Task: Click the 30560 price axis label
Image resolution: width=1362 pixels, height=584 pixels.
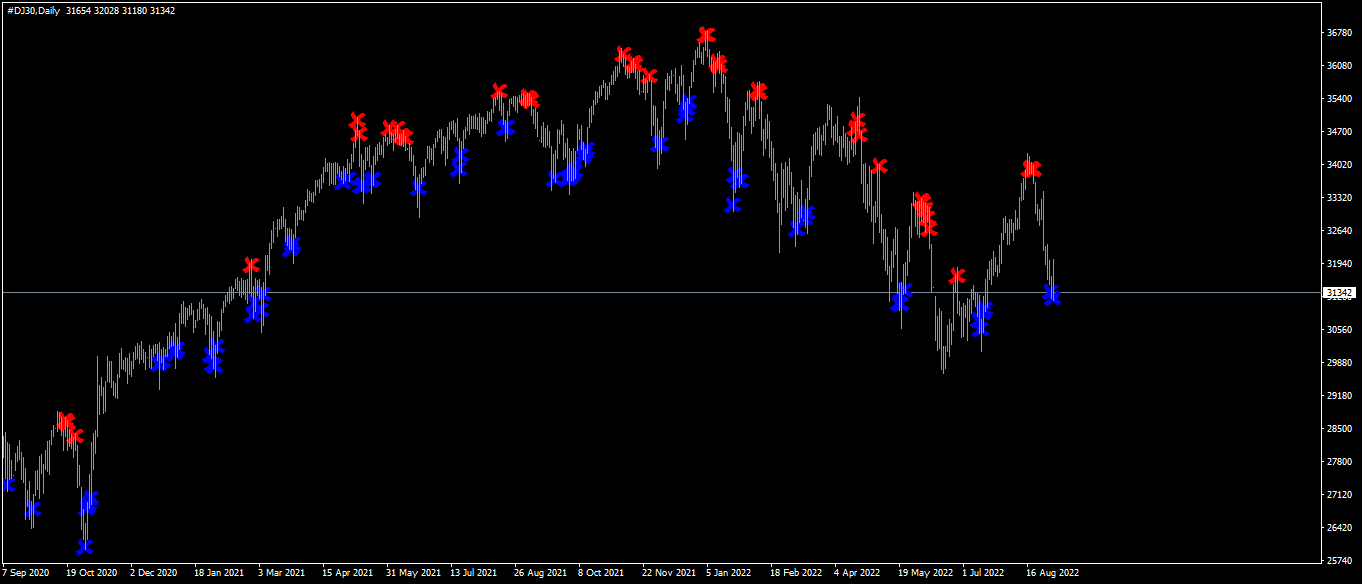Action: (1339, 330)
